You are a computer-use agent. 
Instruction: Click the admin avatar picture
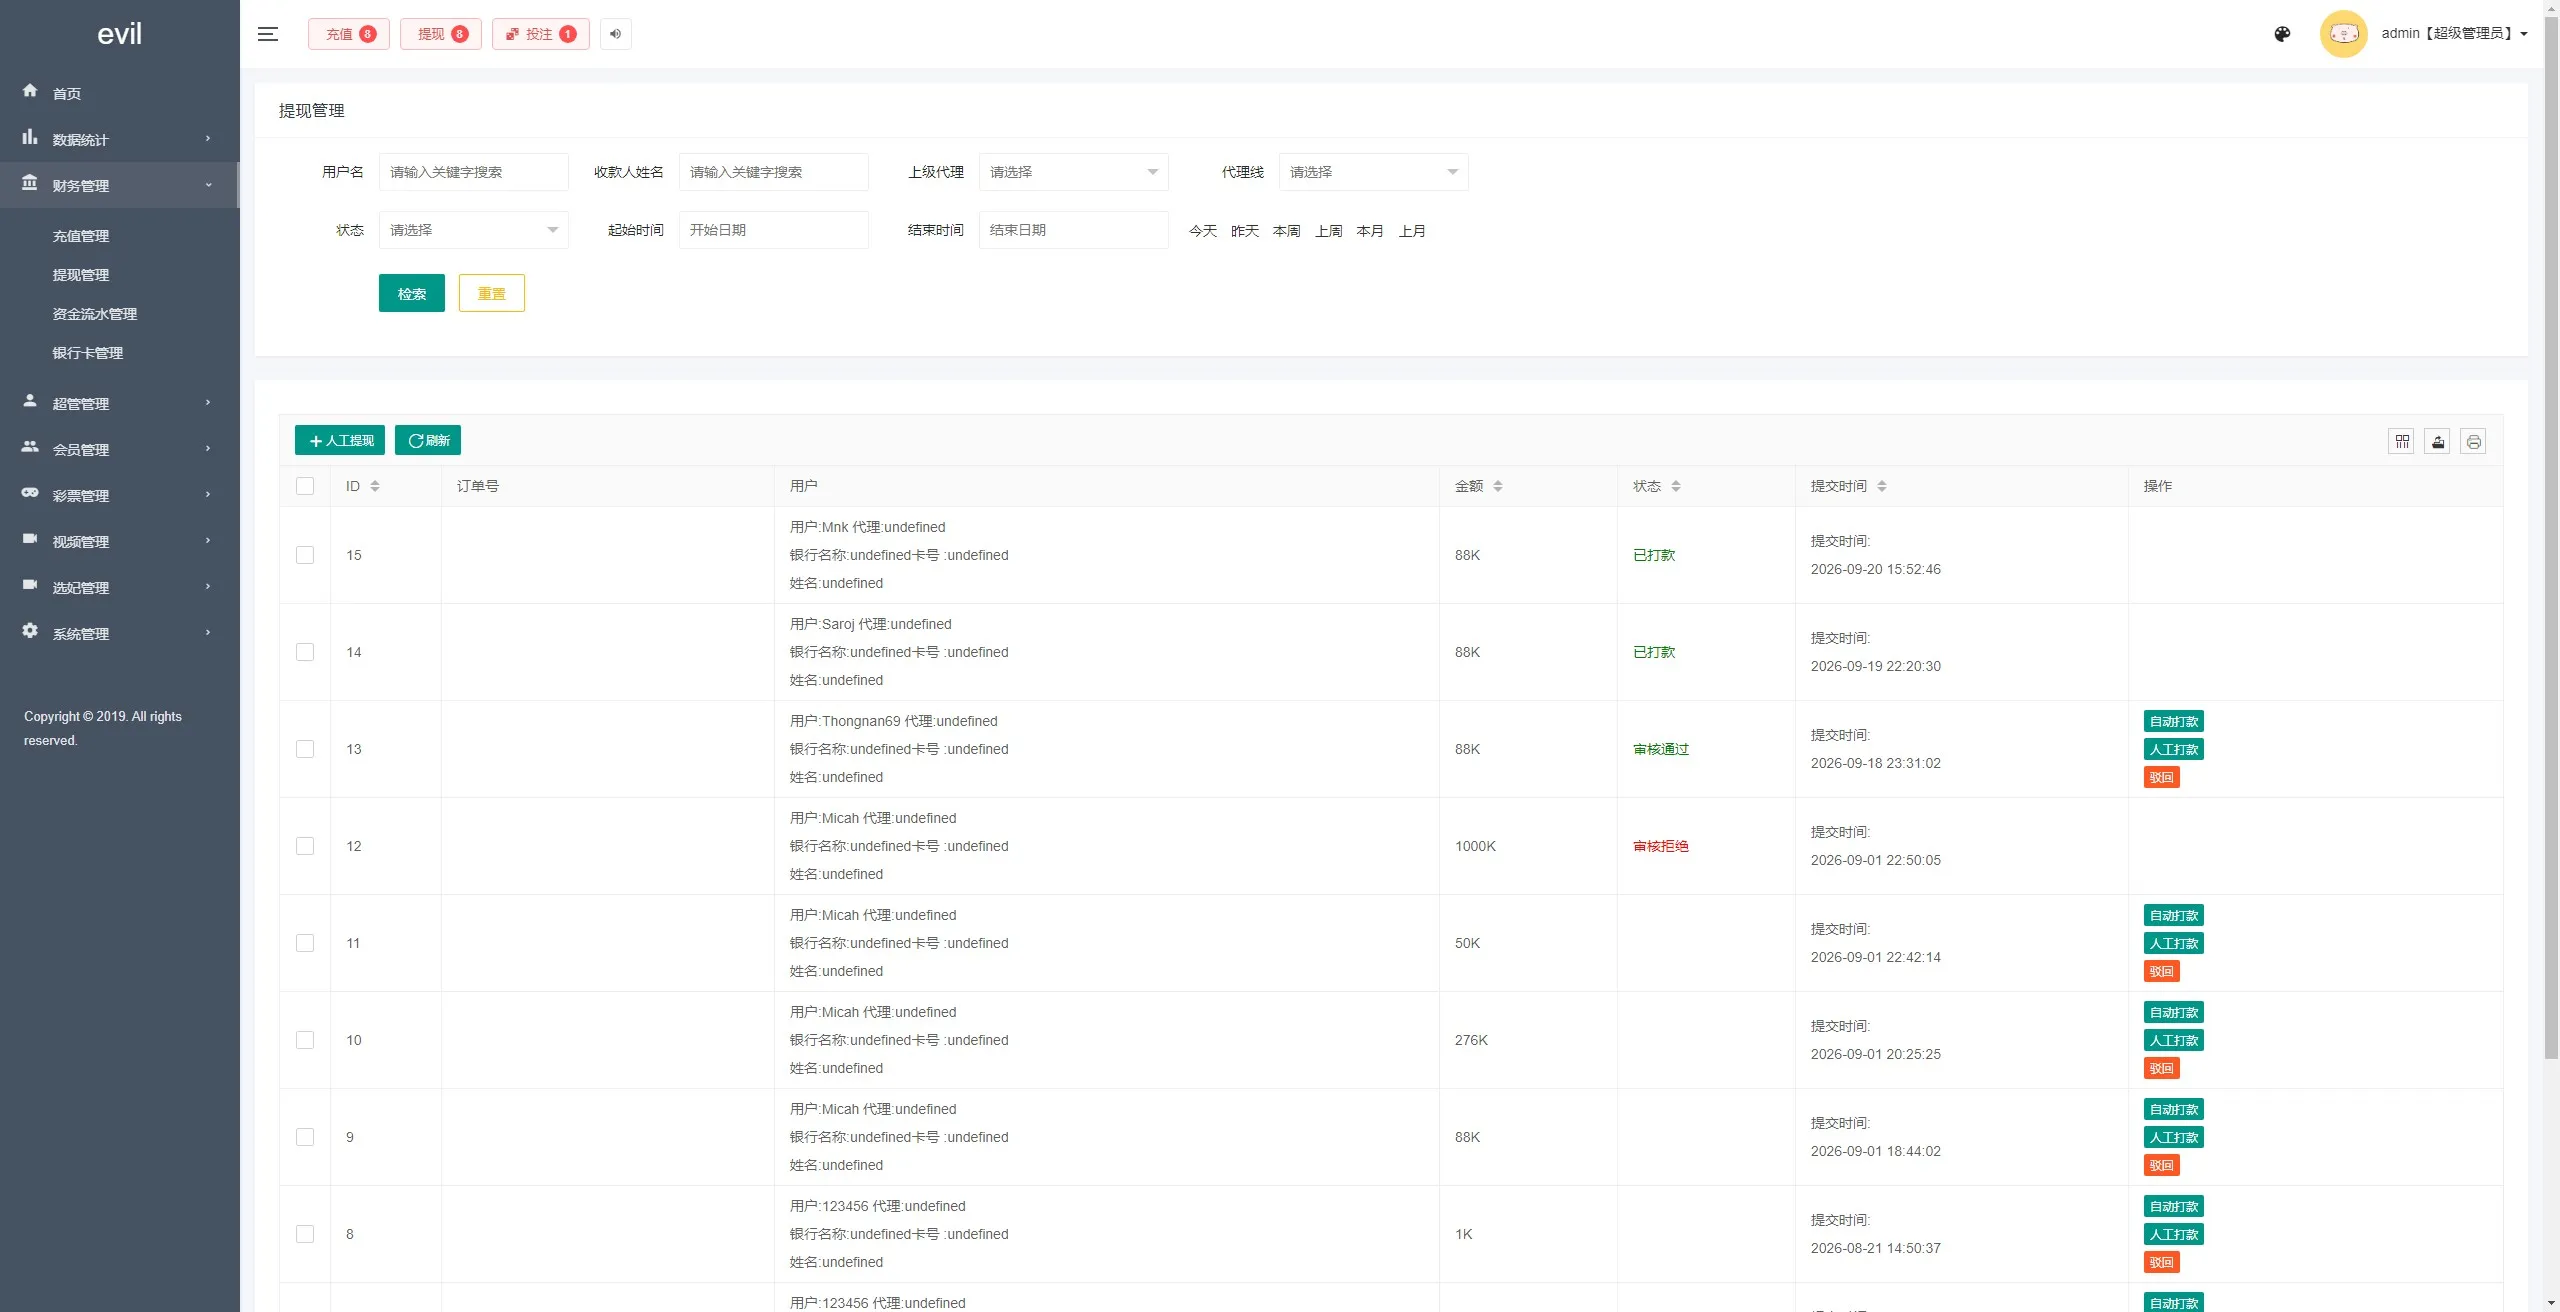click(x=2344, y=34)
